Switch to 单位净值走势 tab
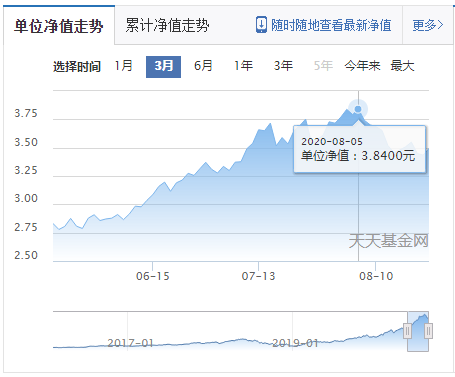Screen dimensions: 455x377 59,25
